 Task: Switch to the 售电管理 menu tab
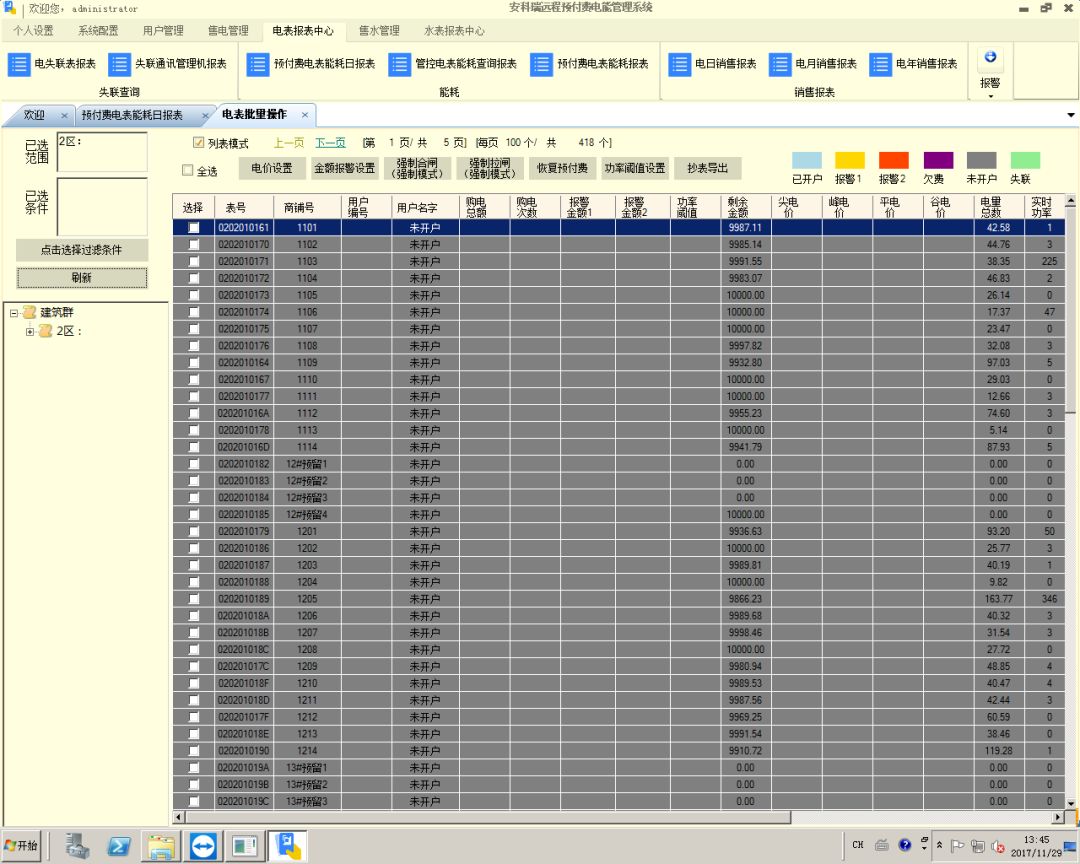[228, 30]
